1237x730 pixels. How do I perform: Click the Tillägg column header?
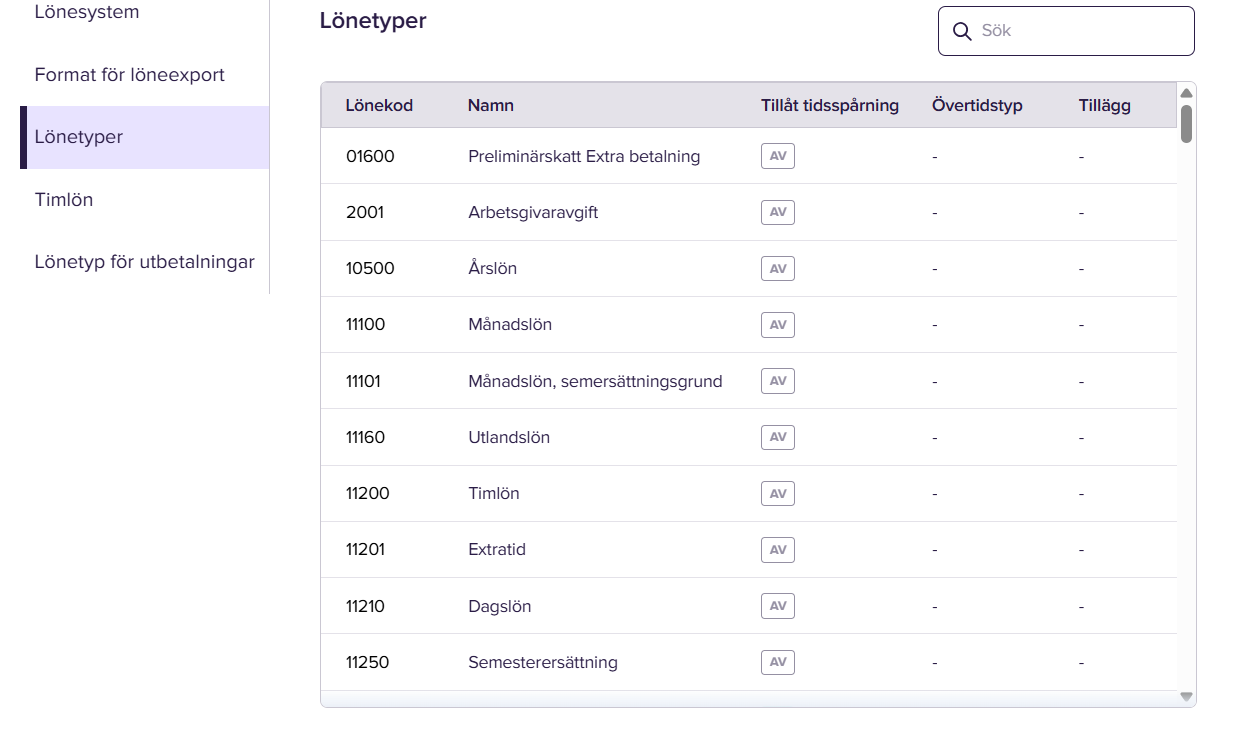[1105, 105]
